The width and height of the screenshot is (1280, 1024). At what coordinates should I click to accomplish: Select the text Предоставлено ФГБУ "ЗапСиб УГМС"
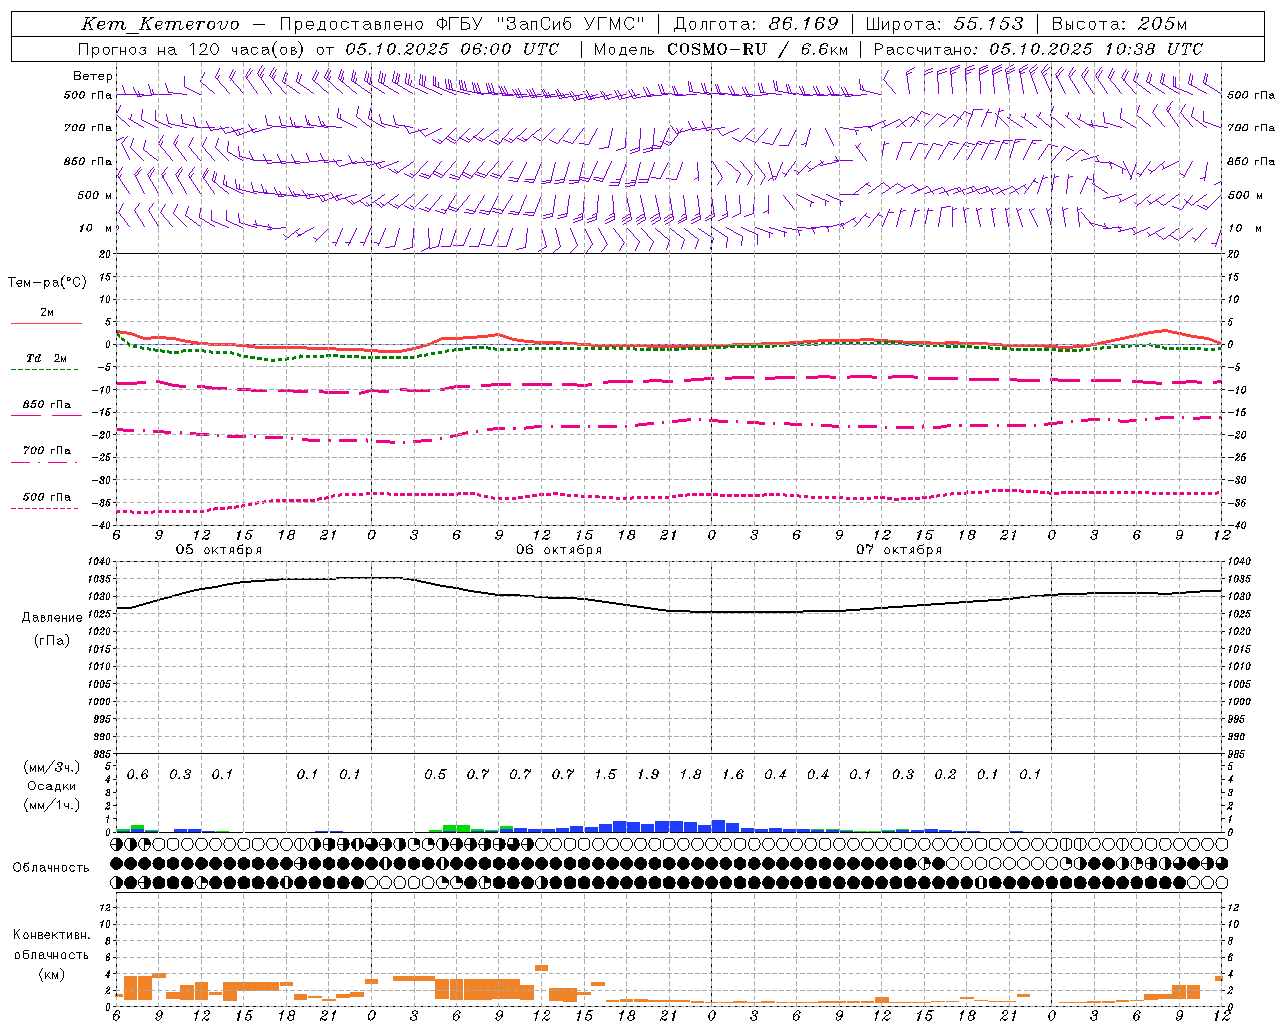(462, 24)
